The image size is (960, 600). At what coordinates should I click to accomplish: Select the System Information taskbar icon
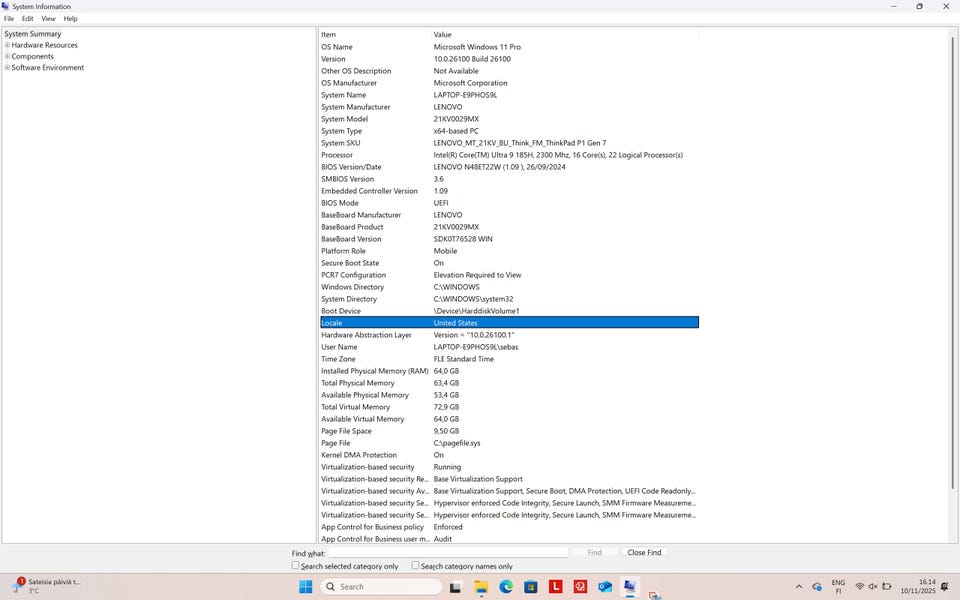click(629, 587)
